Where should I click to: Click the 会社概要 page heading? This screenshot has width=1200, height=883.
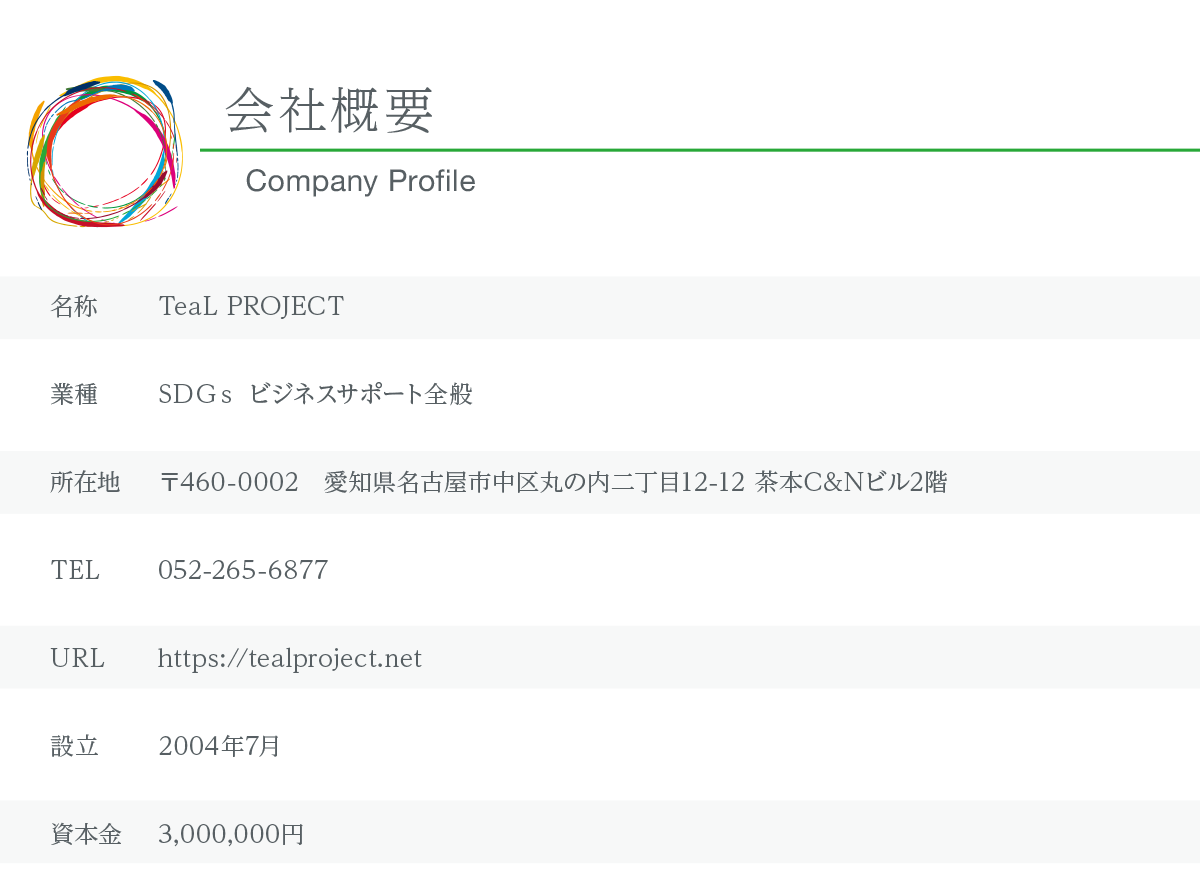(330, 110)
